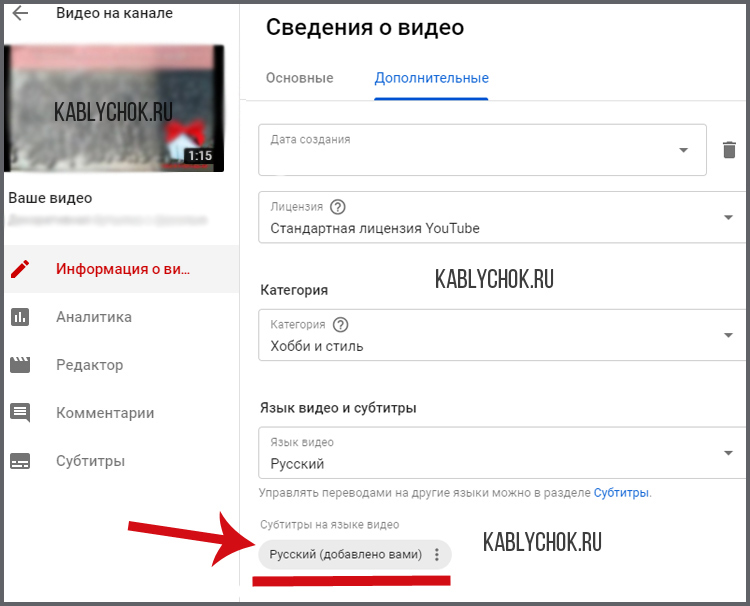Show help for Категория field
This screenshot has height=606, width=750.
(340, 325)
